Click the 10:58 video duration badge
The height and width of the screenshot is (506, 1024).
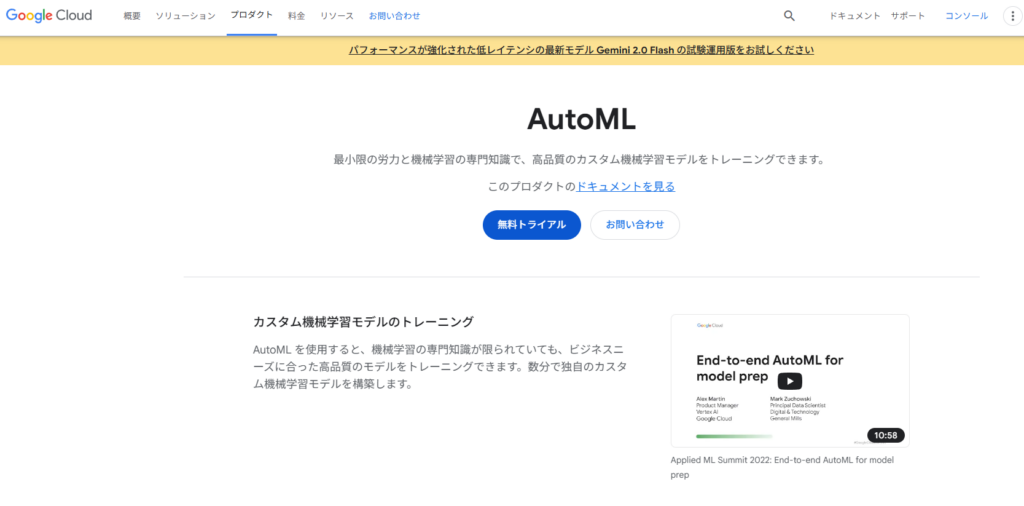click(885, 435)
